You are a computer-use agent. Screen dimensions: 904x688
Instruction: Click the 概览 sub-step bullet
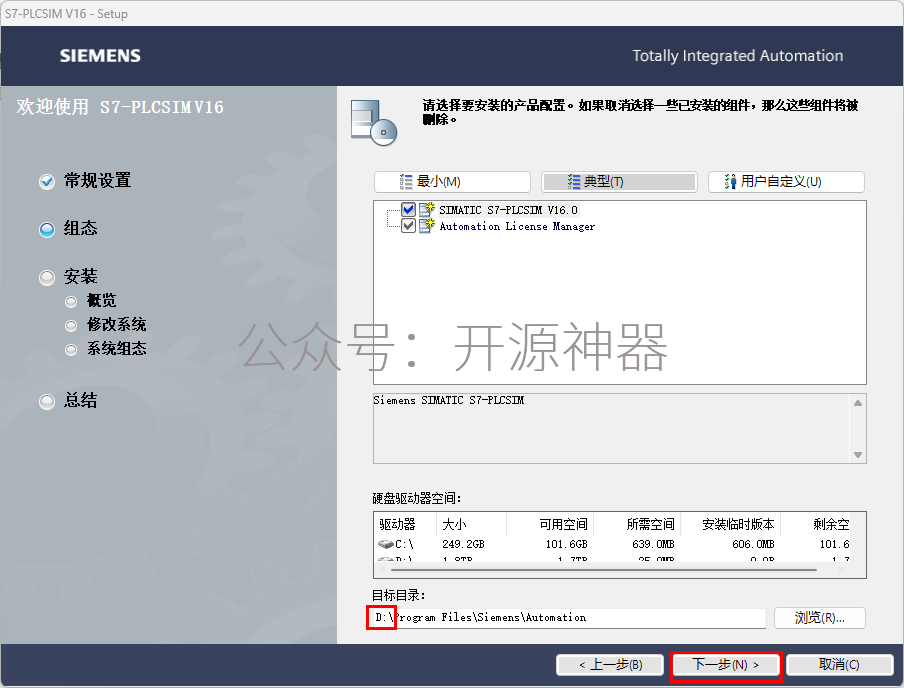tap(71, 302)
